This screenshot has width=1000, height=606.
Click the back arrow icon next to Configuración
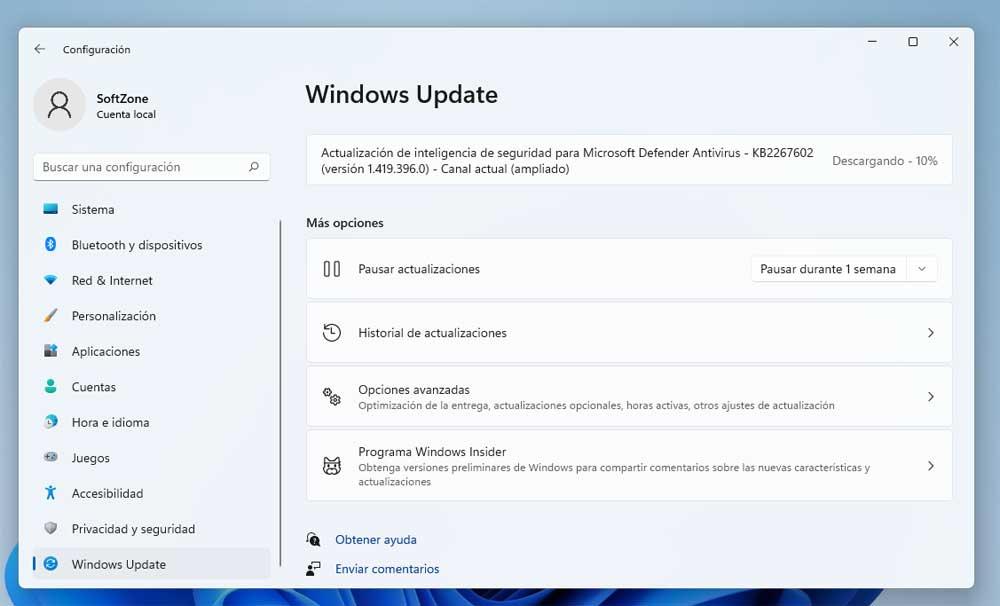point(40,49)
